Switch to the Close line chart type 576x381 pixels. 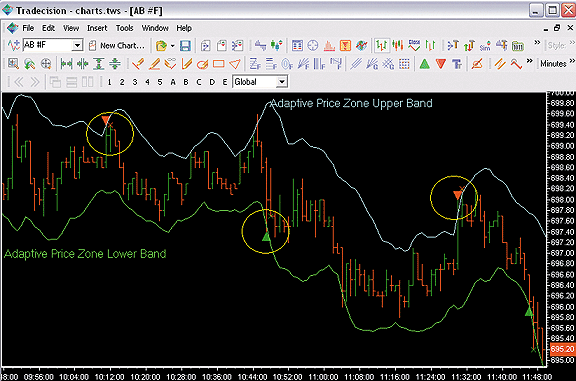coord(414,46)
